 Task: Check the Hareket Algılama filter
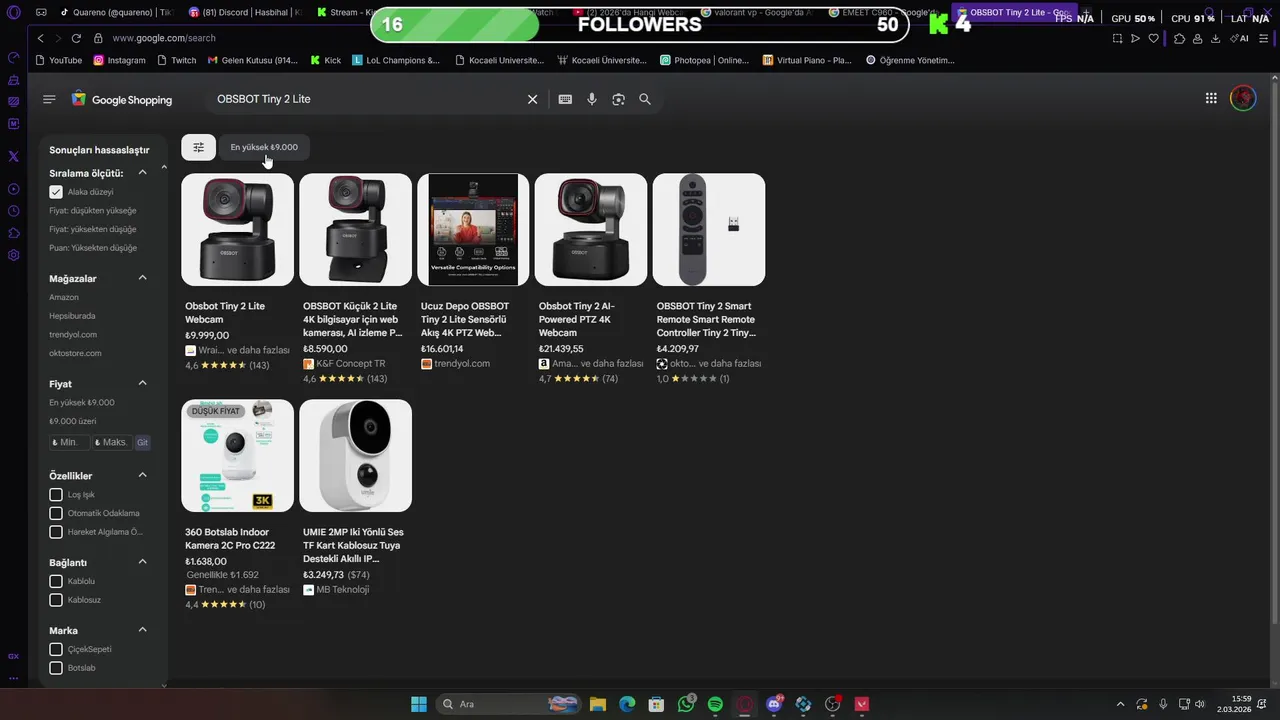(x=56, y=532)
